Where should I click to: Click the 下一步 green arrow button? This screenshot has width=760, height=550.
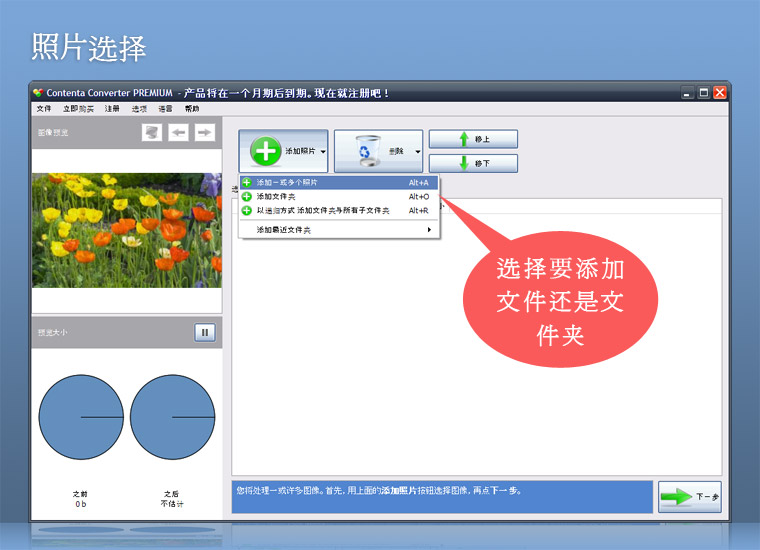(689, 496)
